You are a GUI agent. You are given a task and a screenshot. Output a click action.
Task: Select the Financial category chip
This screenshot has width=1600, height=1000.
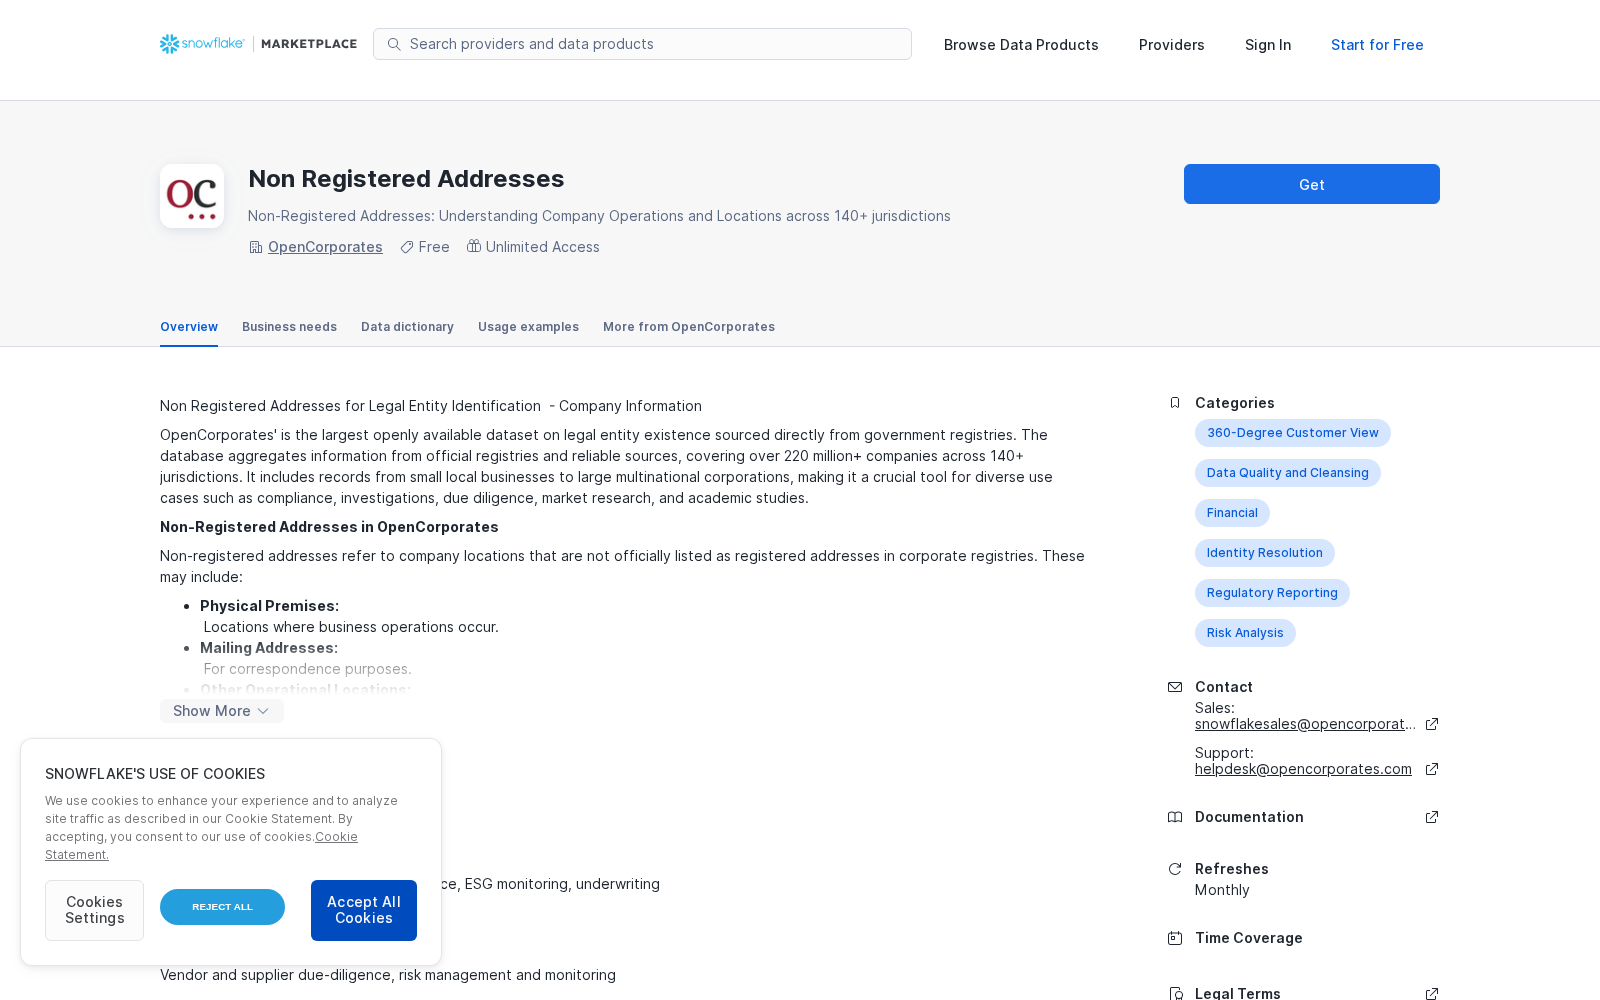[1232, 513]
